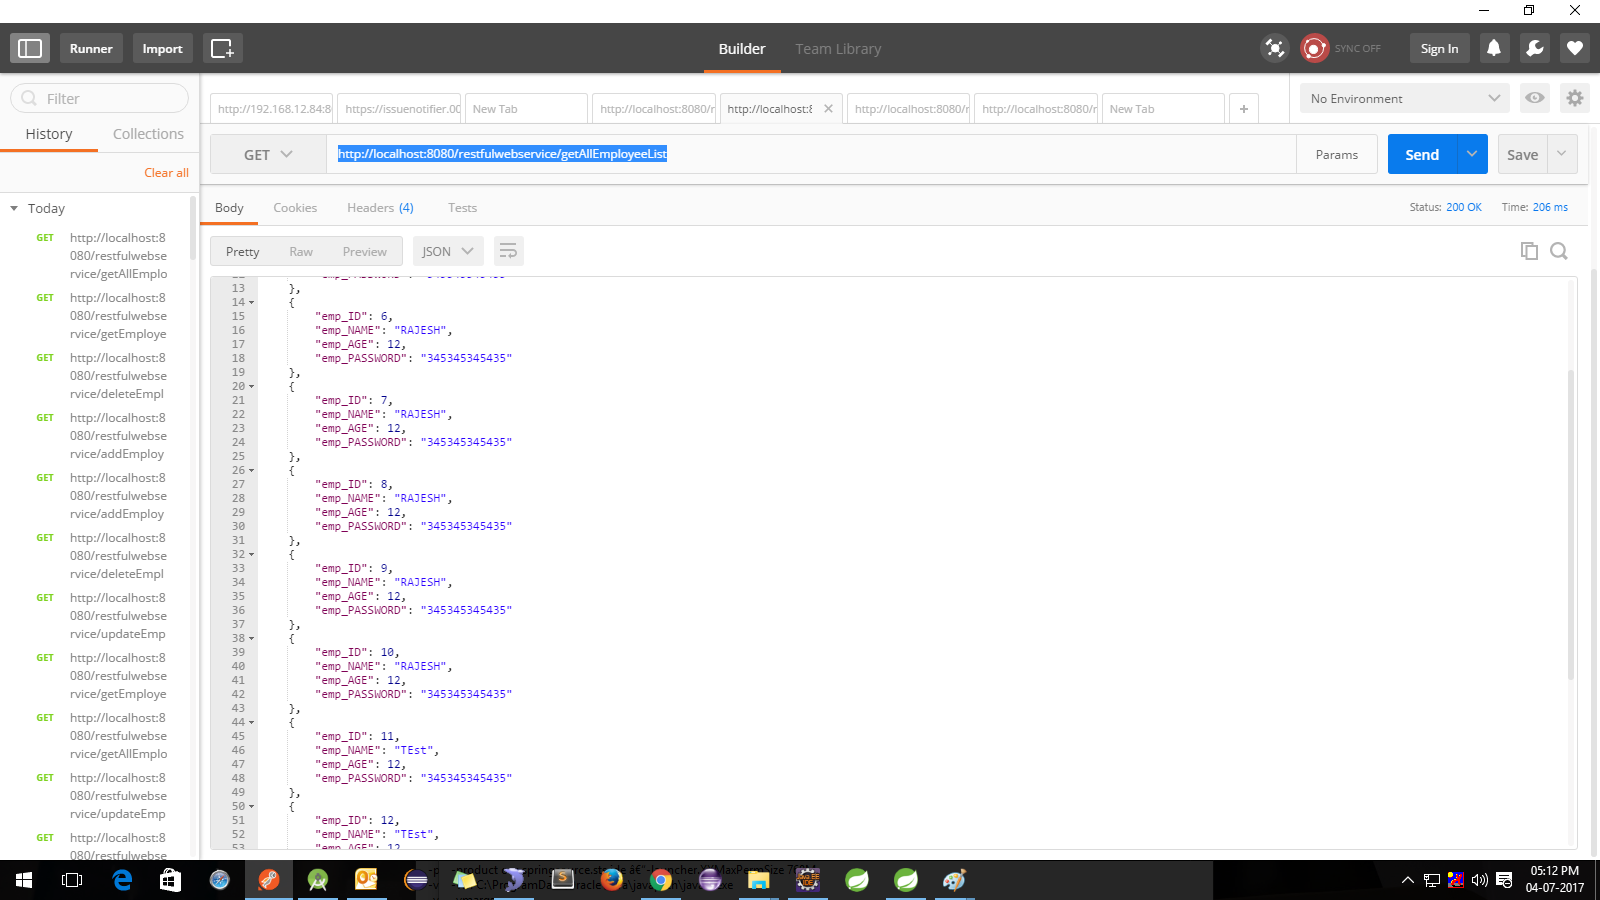Open the Headers (4) tab

point(380,207)
